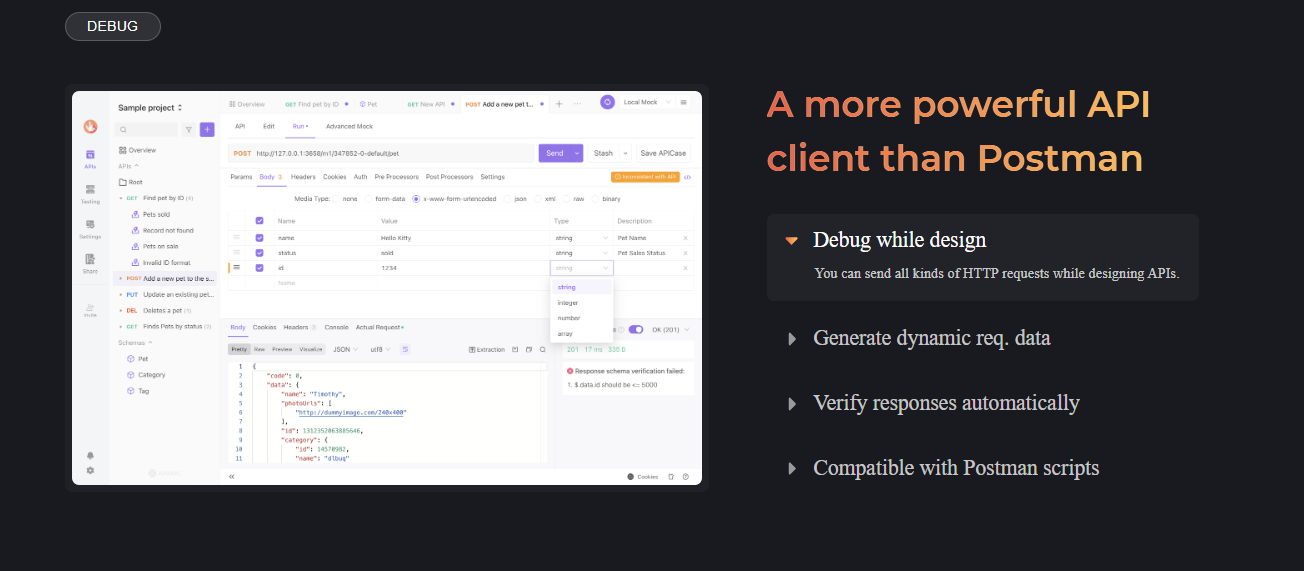Viewport: 1304px width, 571px height.
Task: Click the DEBUG pill button
Action: (x=113, y=26)
